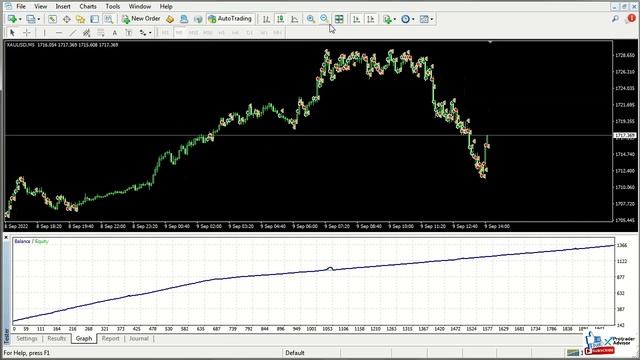Image resolution: width=640 pixels, height=360 pixels.
Task: Expand the Indicators dropdown arrow
Action: [395, 19]
